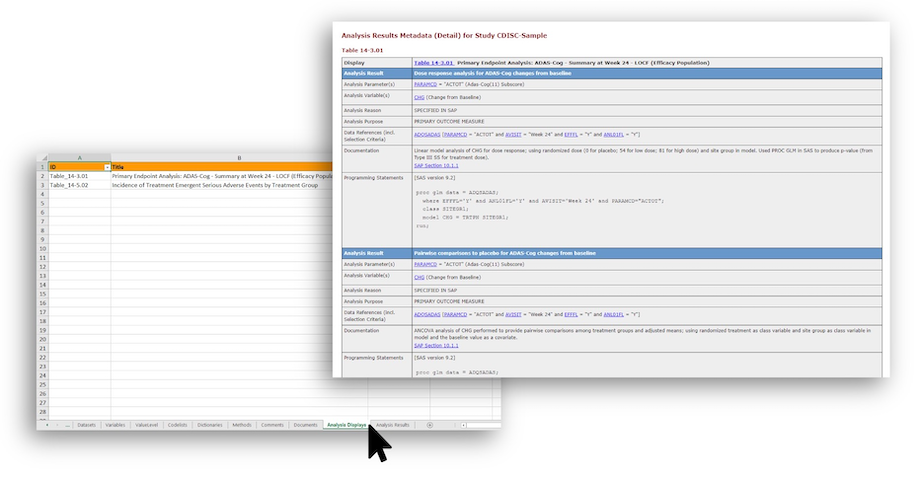Screen dimensions: 920x480
Task: Click the red Table 14-3.01 subheading
Action: click(362, 50)
